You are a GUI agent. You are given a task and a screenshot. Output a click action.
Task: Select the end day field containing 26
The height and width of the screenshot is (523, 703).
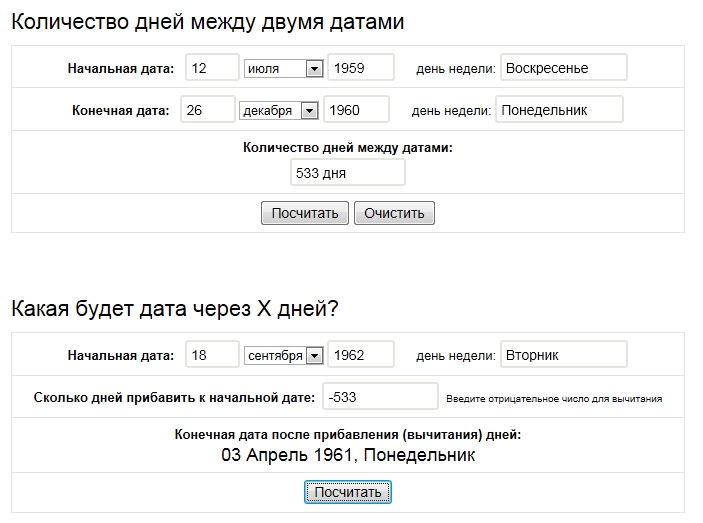point(207,110)
